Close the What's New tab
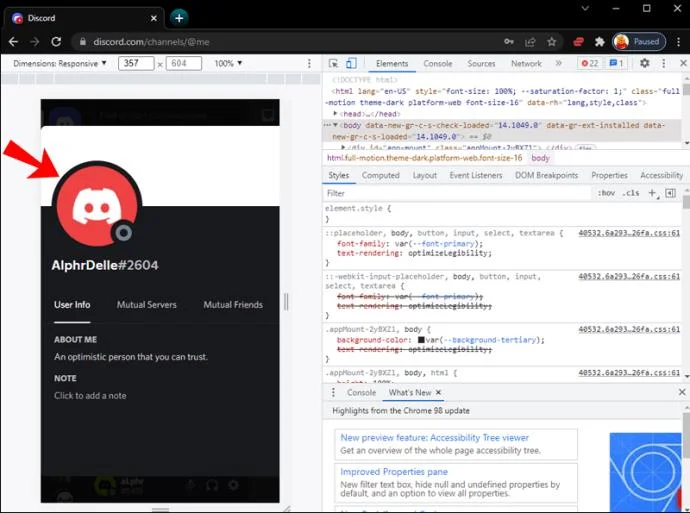Image resolution: width=690 pixels, height=513 pixels. tap(438, 392)
